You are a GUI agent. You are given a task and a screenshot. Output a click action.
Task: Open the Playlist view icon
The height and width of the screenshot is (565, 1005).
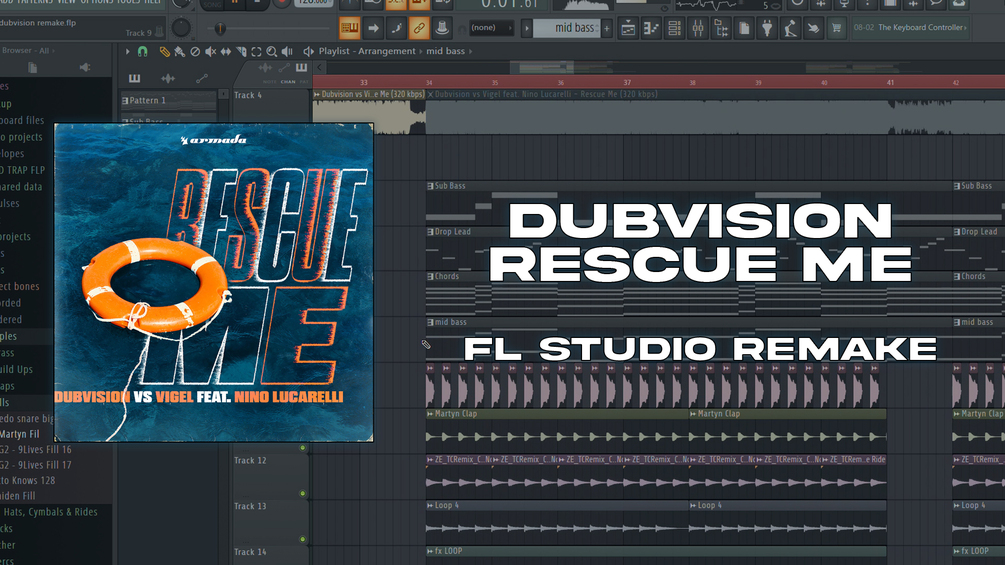coord(628,28)
